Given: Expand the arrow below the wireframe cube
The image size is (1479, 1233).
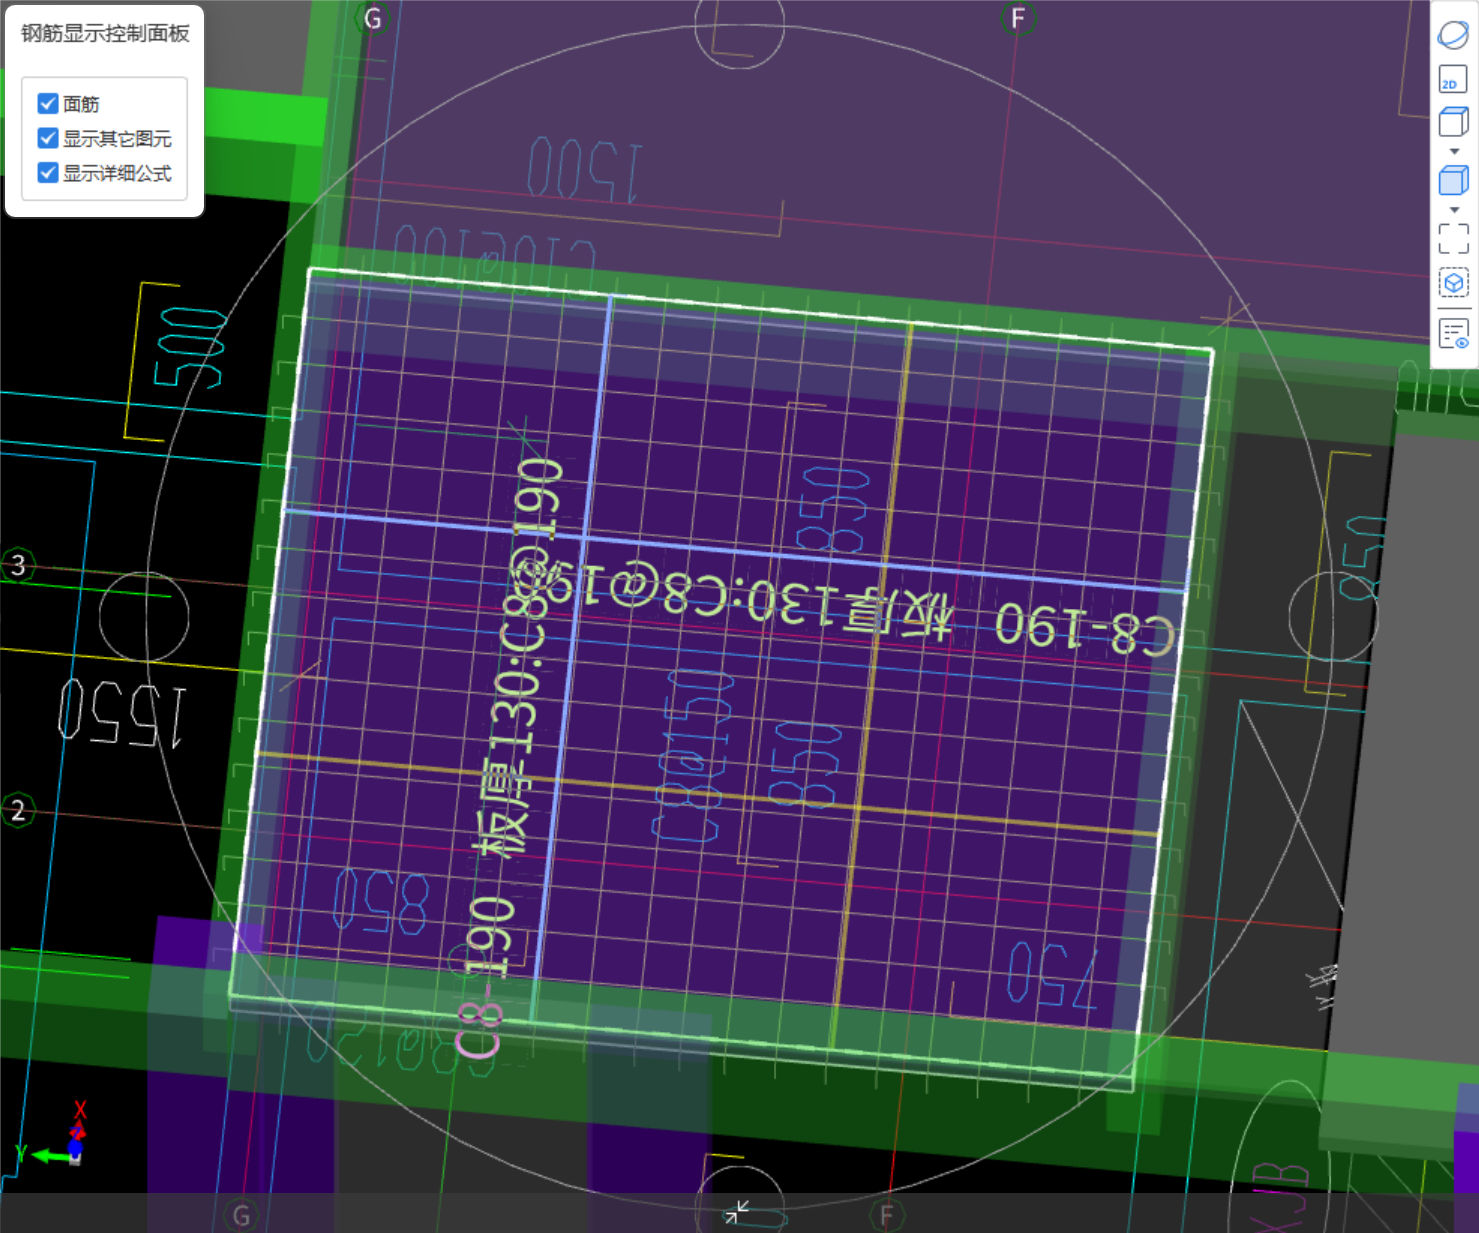Looking at the screenshot, I should pyautogui.click(x=1454, y=152).
